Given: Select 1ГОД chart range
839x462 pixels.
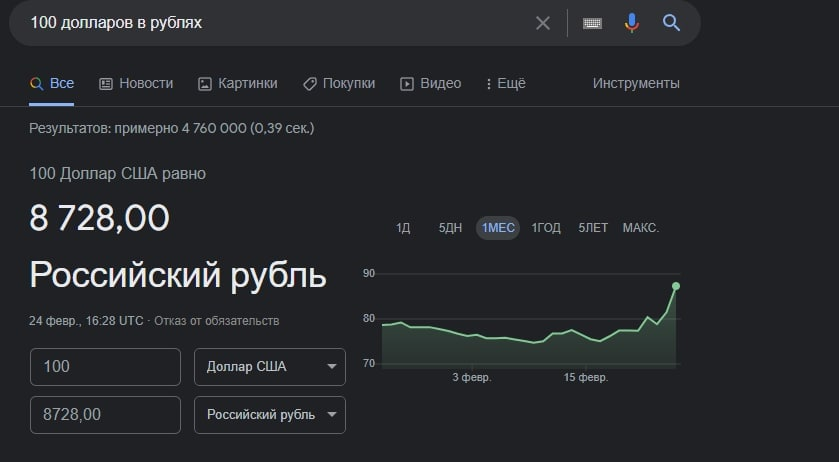Looking at the screenshot, I should [x=546, y=228].
